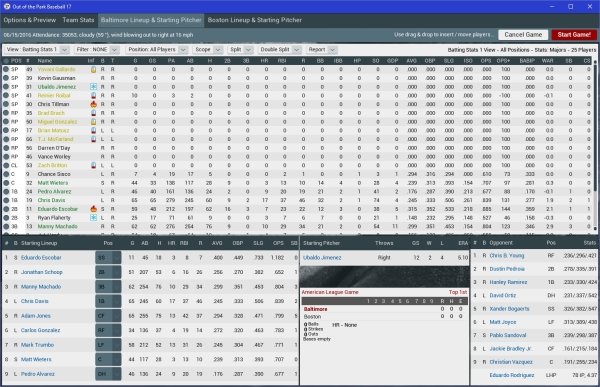The image size is (600, 387).
Task: Click the tired icon beside Brad Brach
Action: click(x=93, y=113)
